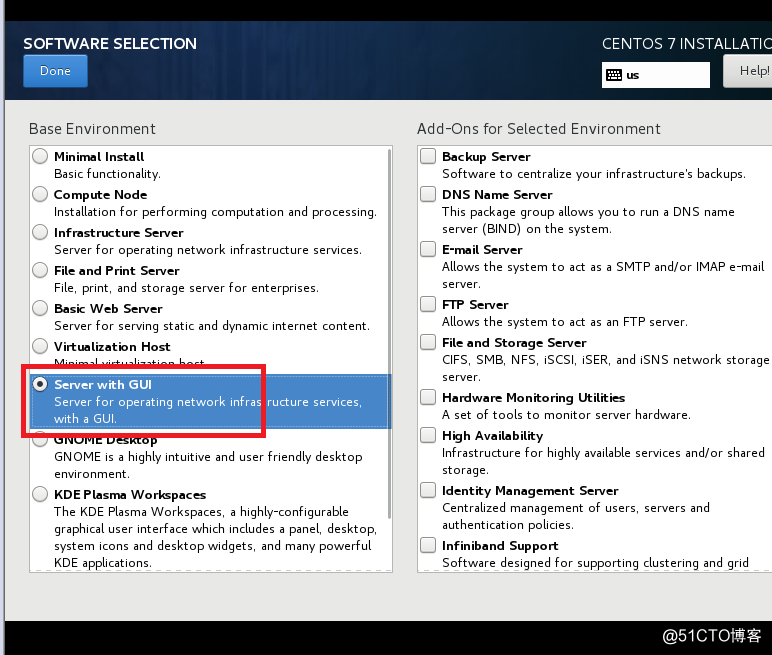Click the blue Done button
772x655 pixels.
pyautogui.click(x=55, y=71)
